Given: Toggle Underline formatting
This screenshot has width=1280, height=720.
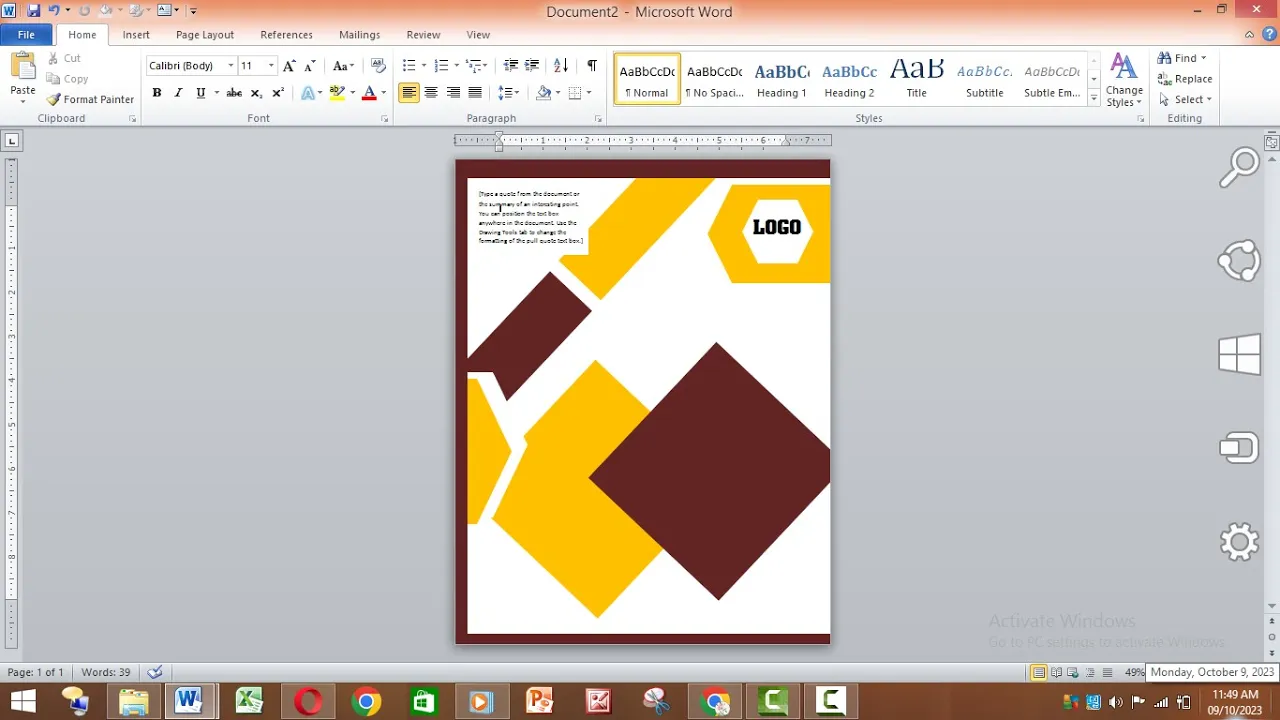Looking at the screenshot, I should [x=200, y=93].
